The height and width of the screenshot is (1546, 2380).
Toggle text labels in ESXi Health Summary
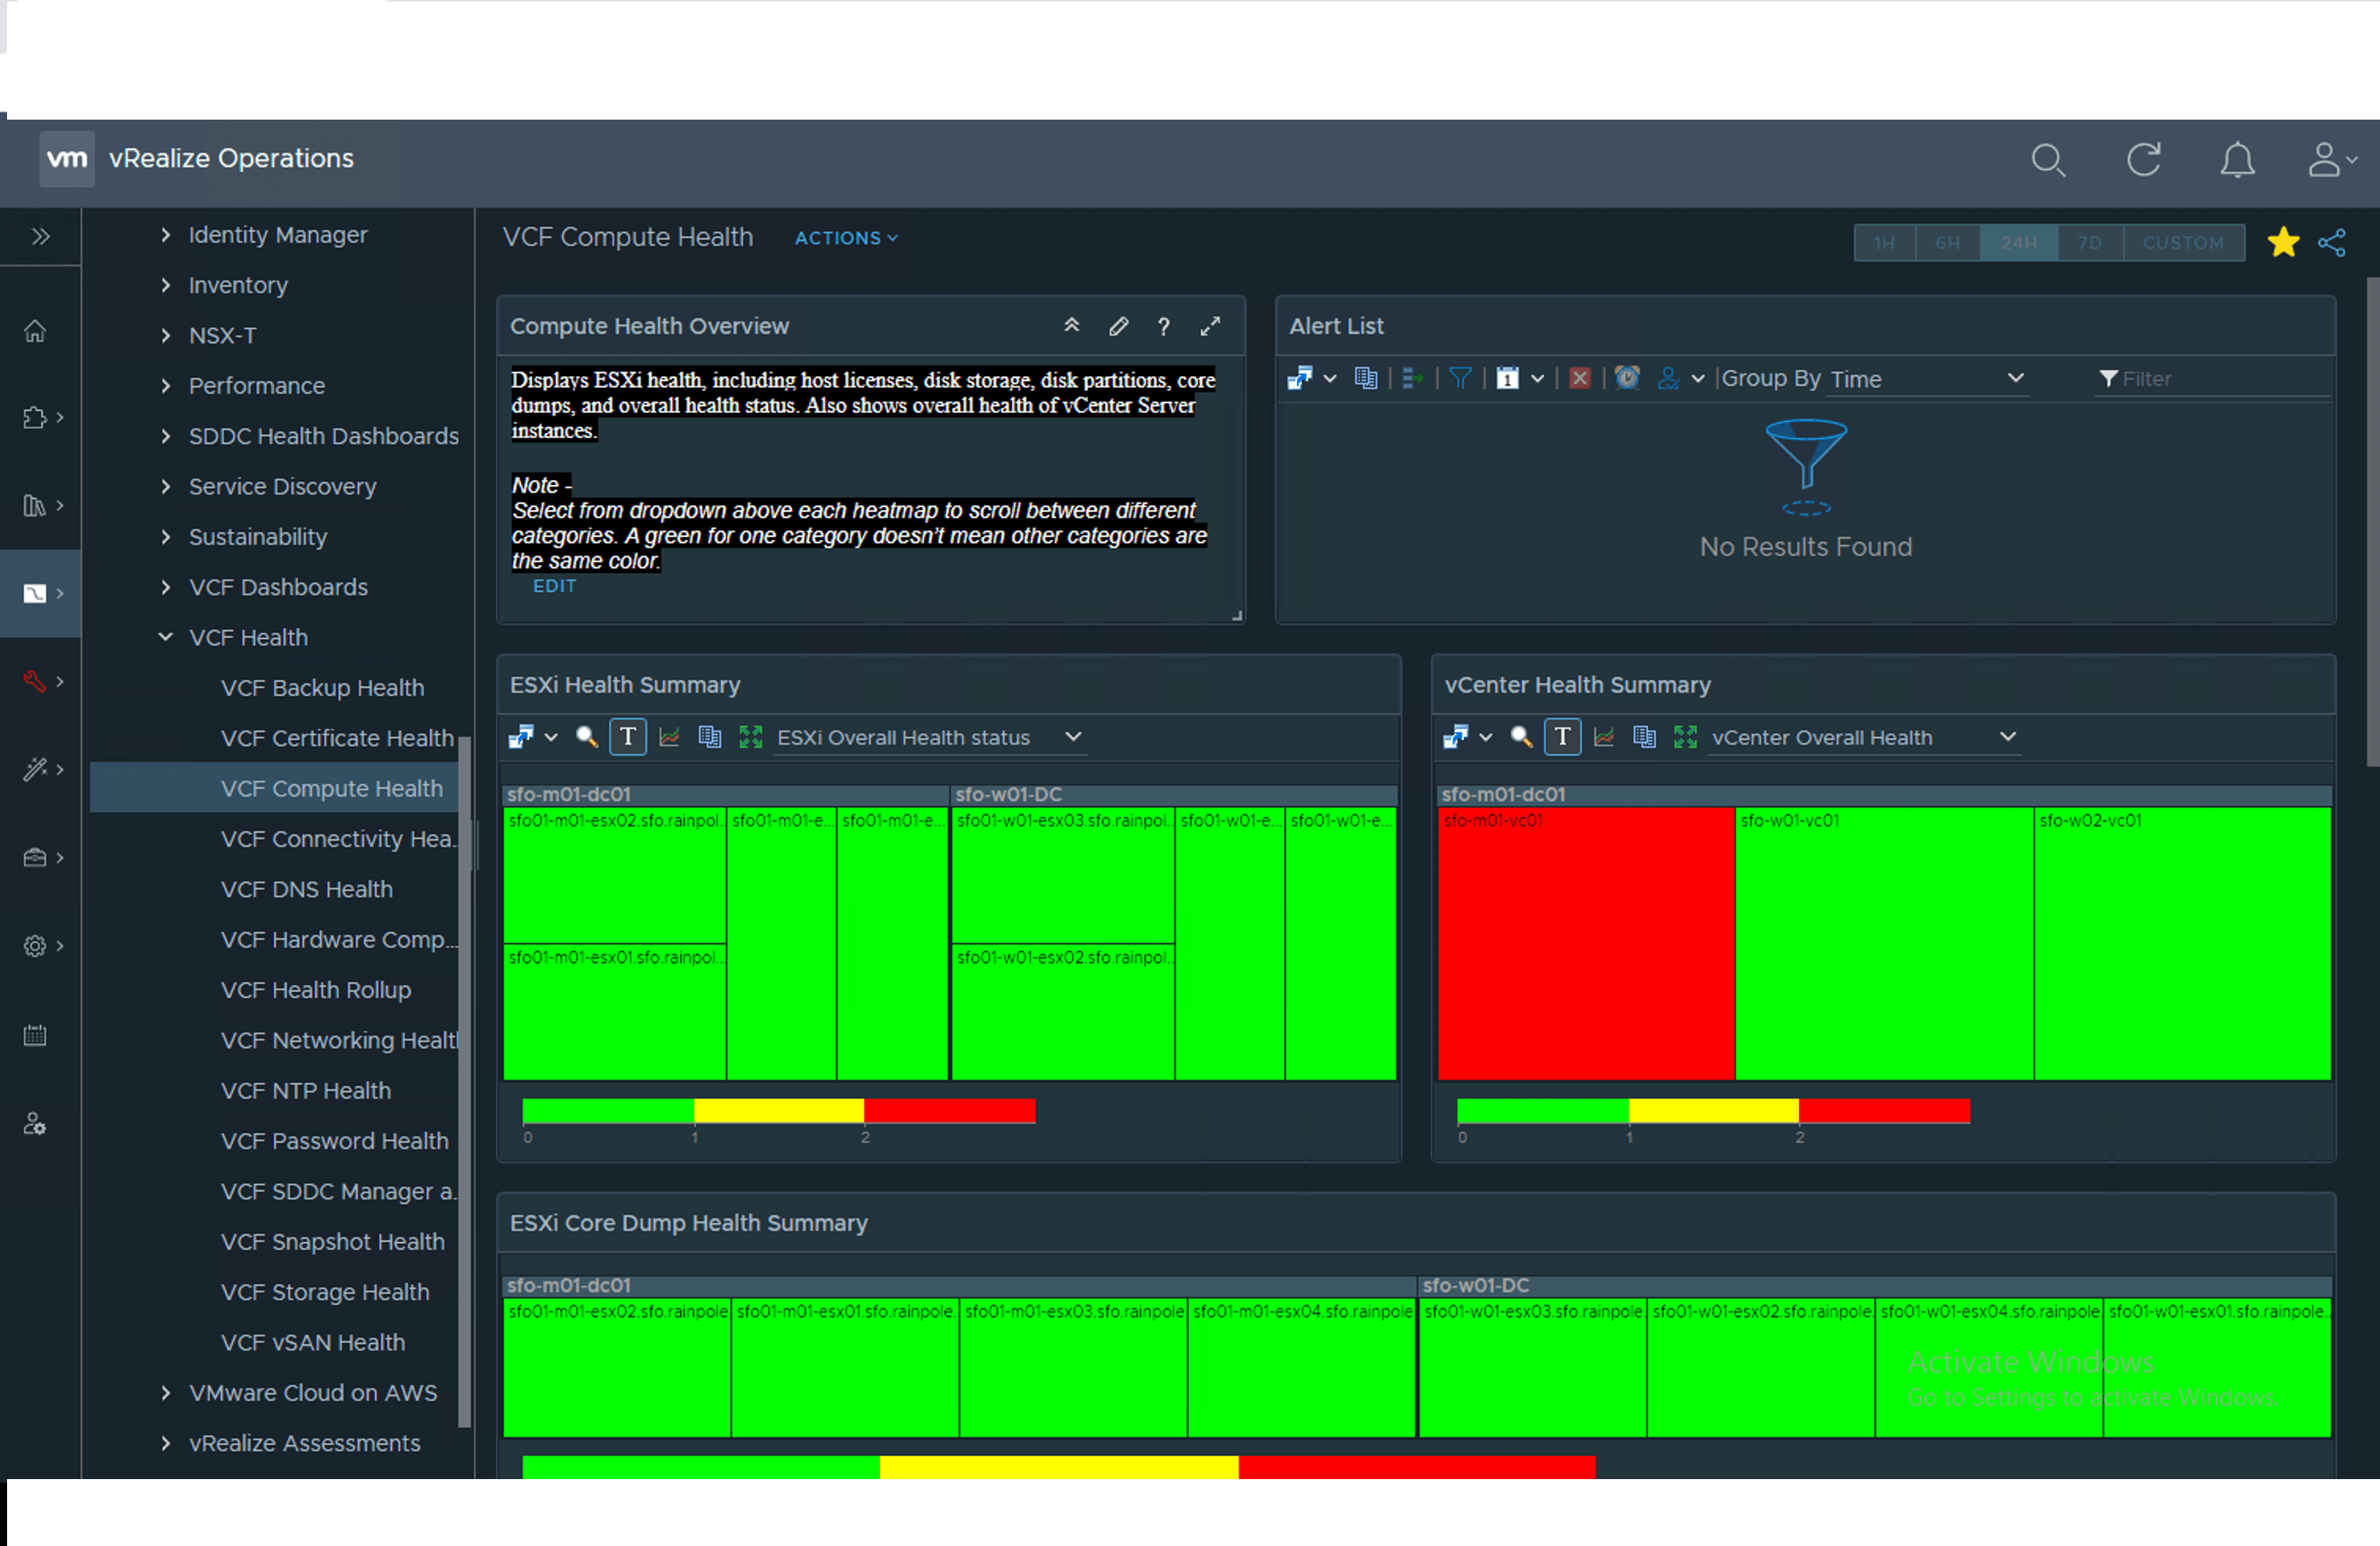(x=627, y=737)
